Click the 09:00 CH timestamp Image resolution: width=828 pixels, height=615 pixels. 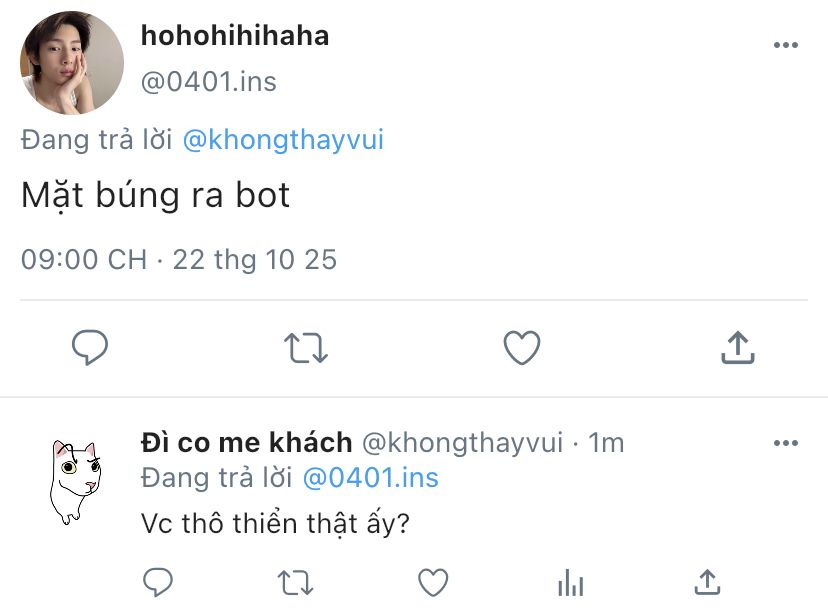coord(84,260)
